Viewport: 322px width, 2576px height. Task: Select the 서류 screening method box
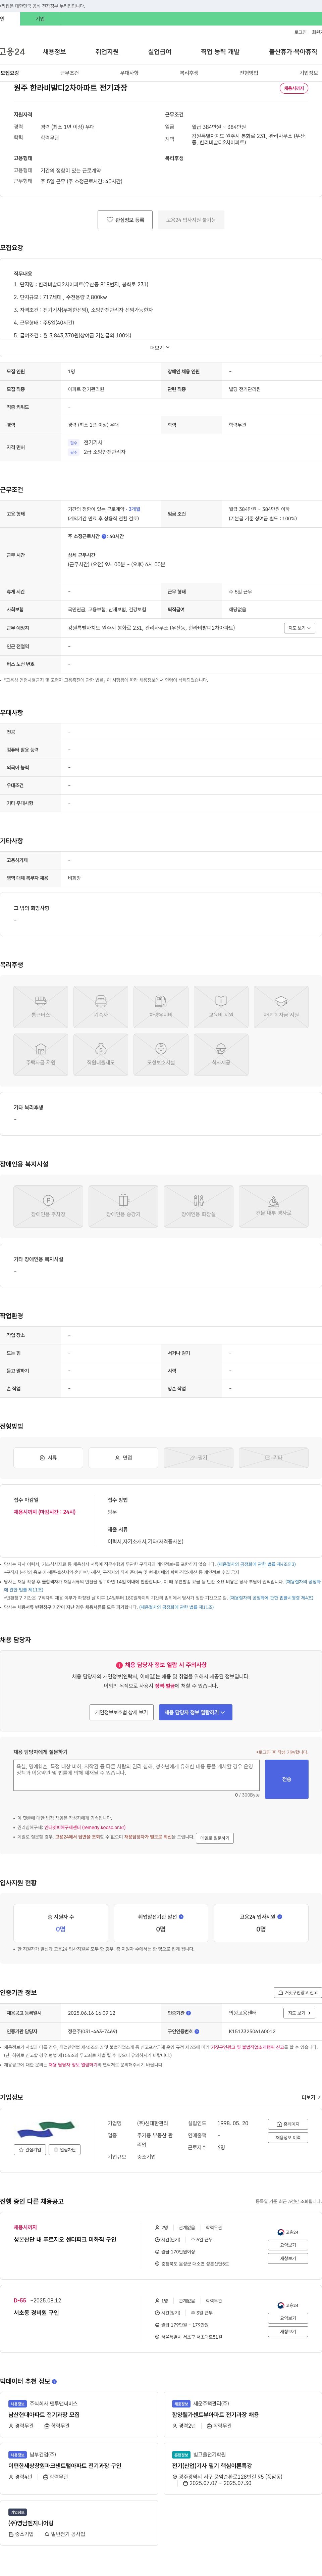point(48,1457)
